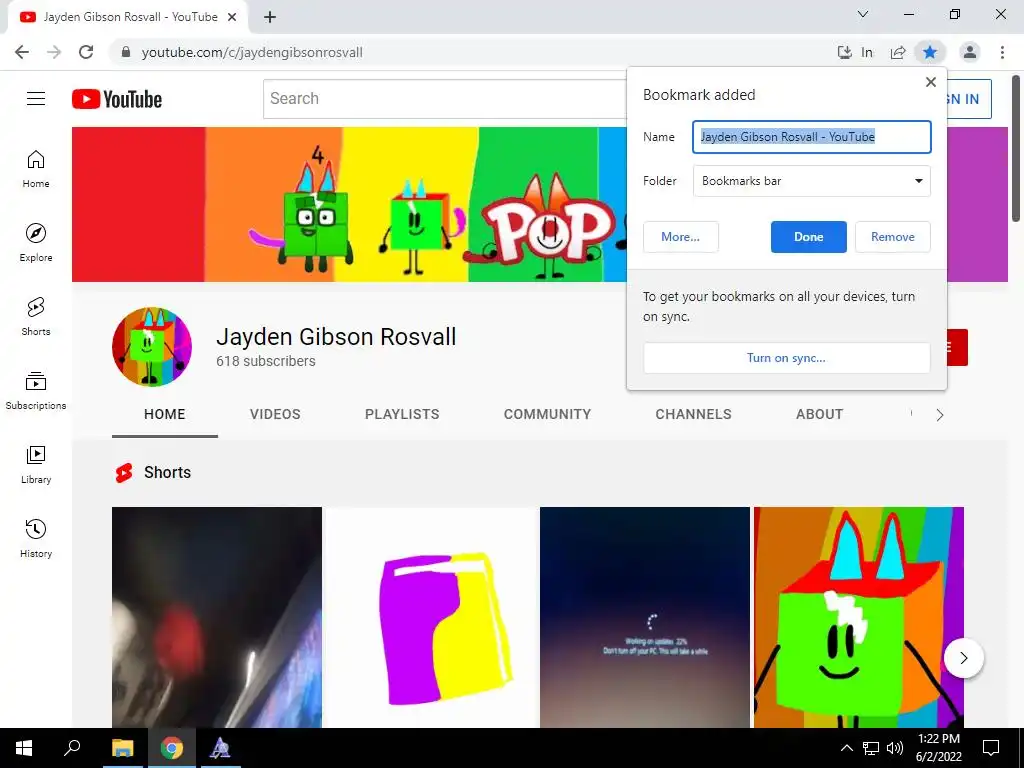Open the Working on updates Shorts thumbnail

pos(645,617)
